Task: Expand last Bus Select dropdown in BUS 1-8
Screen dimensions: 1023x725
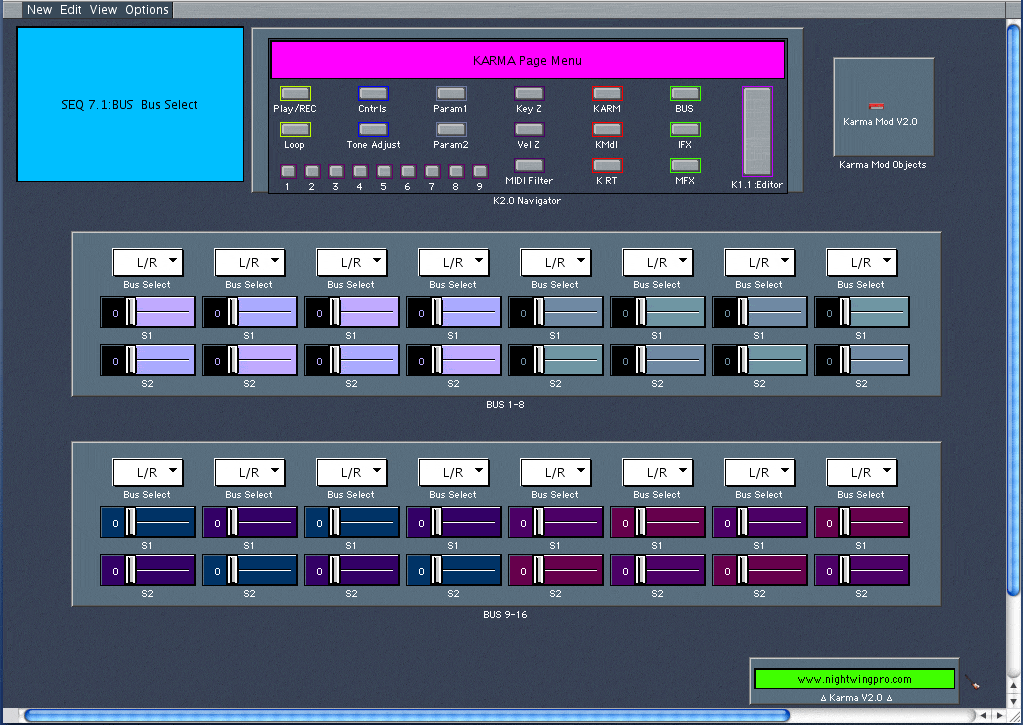Action: click(861, 263)
